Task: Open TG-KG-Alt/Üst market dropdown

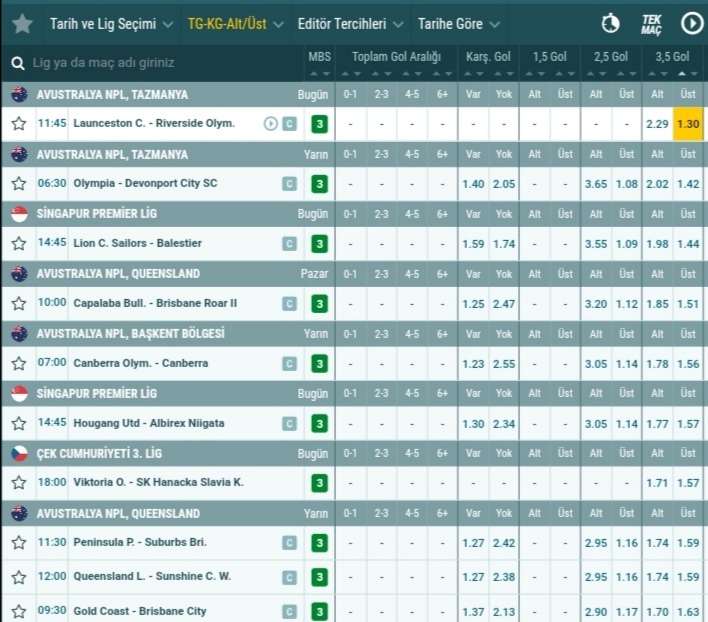Action: point(236,24)
